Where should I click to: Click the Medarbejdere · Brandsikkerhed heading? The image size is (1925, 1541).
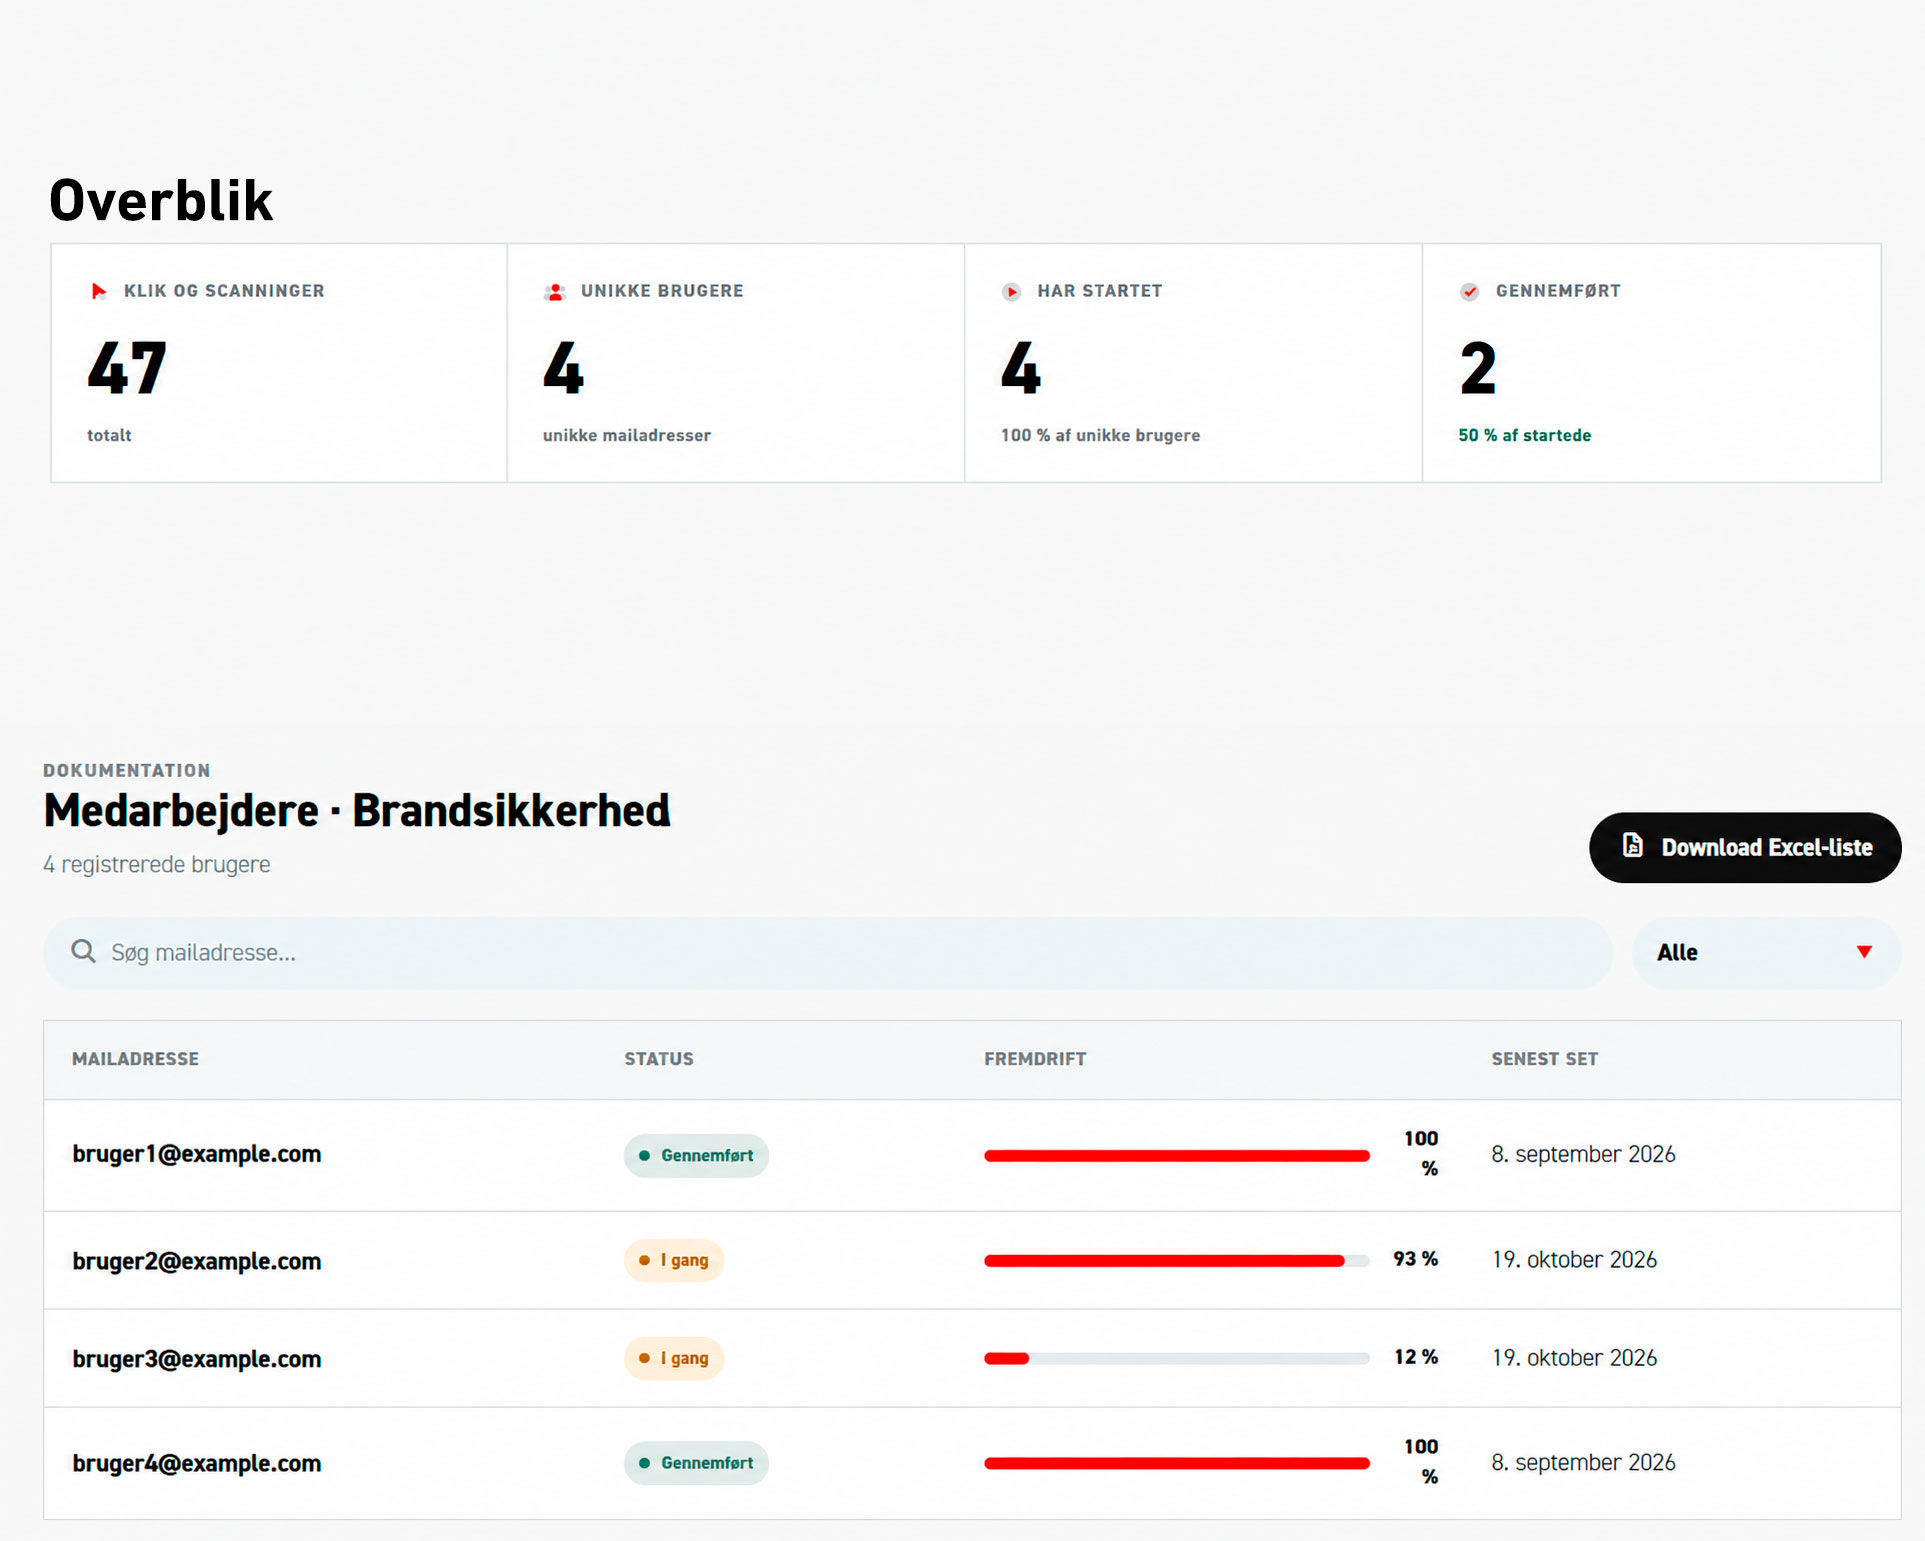click(357, 811)
